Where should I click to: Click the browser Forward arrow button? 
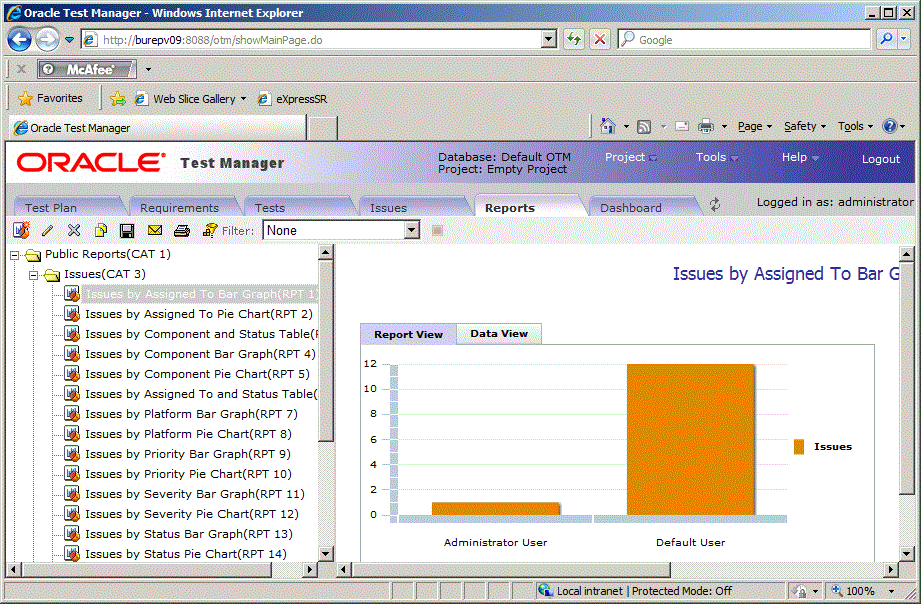tap(47, 39)
